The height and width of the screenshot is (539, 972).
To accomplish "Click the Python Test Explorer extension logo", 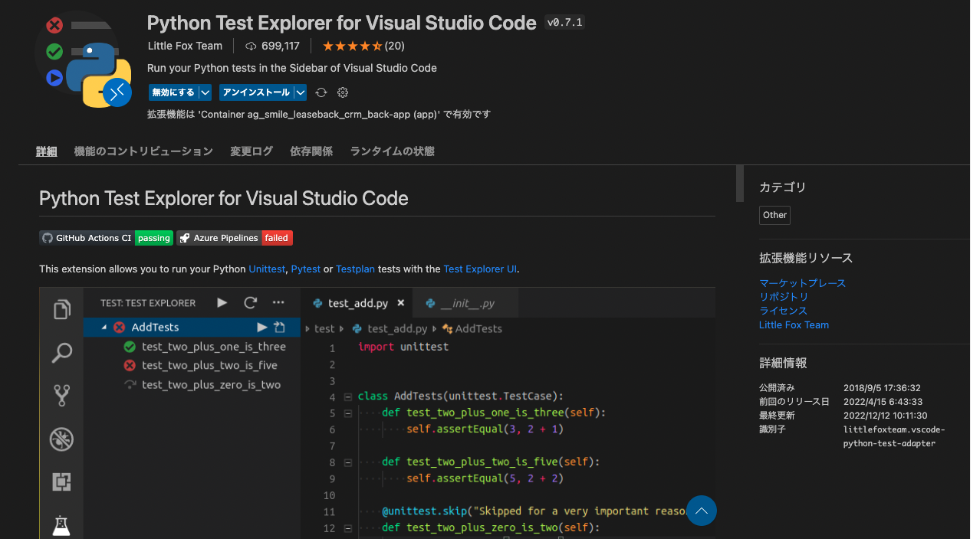I will [84, 60].
